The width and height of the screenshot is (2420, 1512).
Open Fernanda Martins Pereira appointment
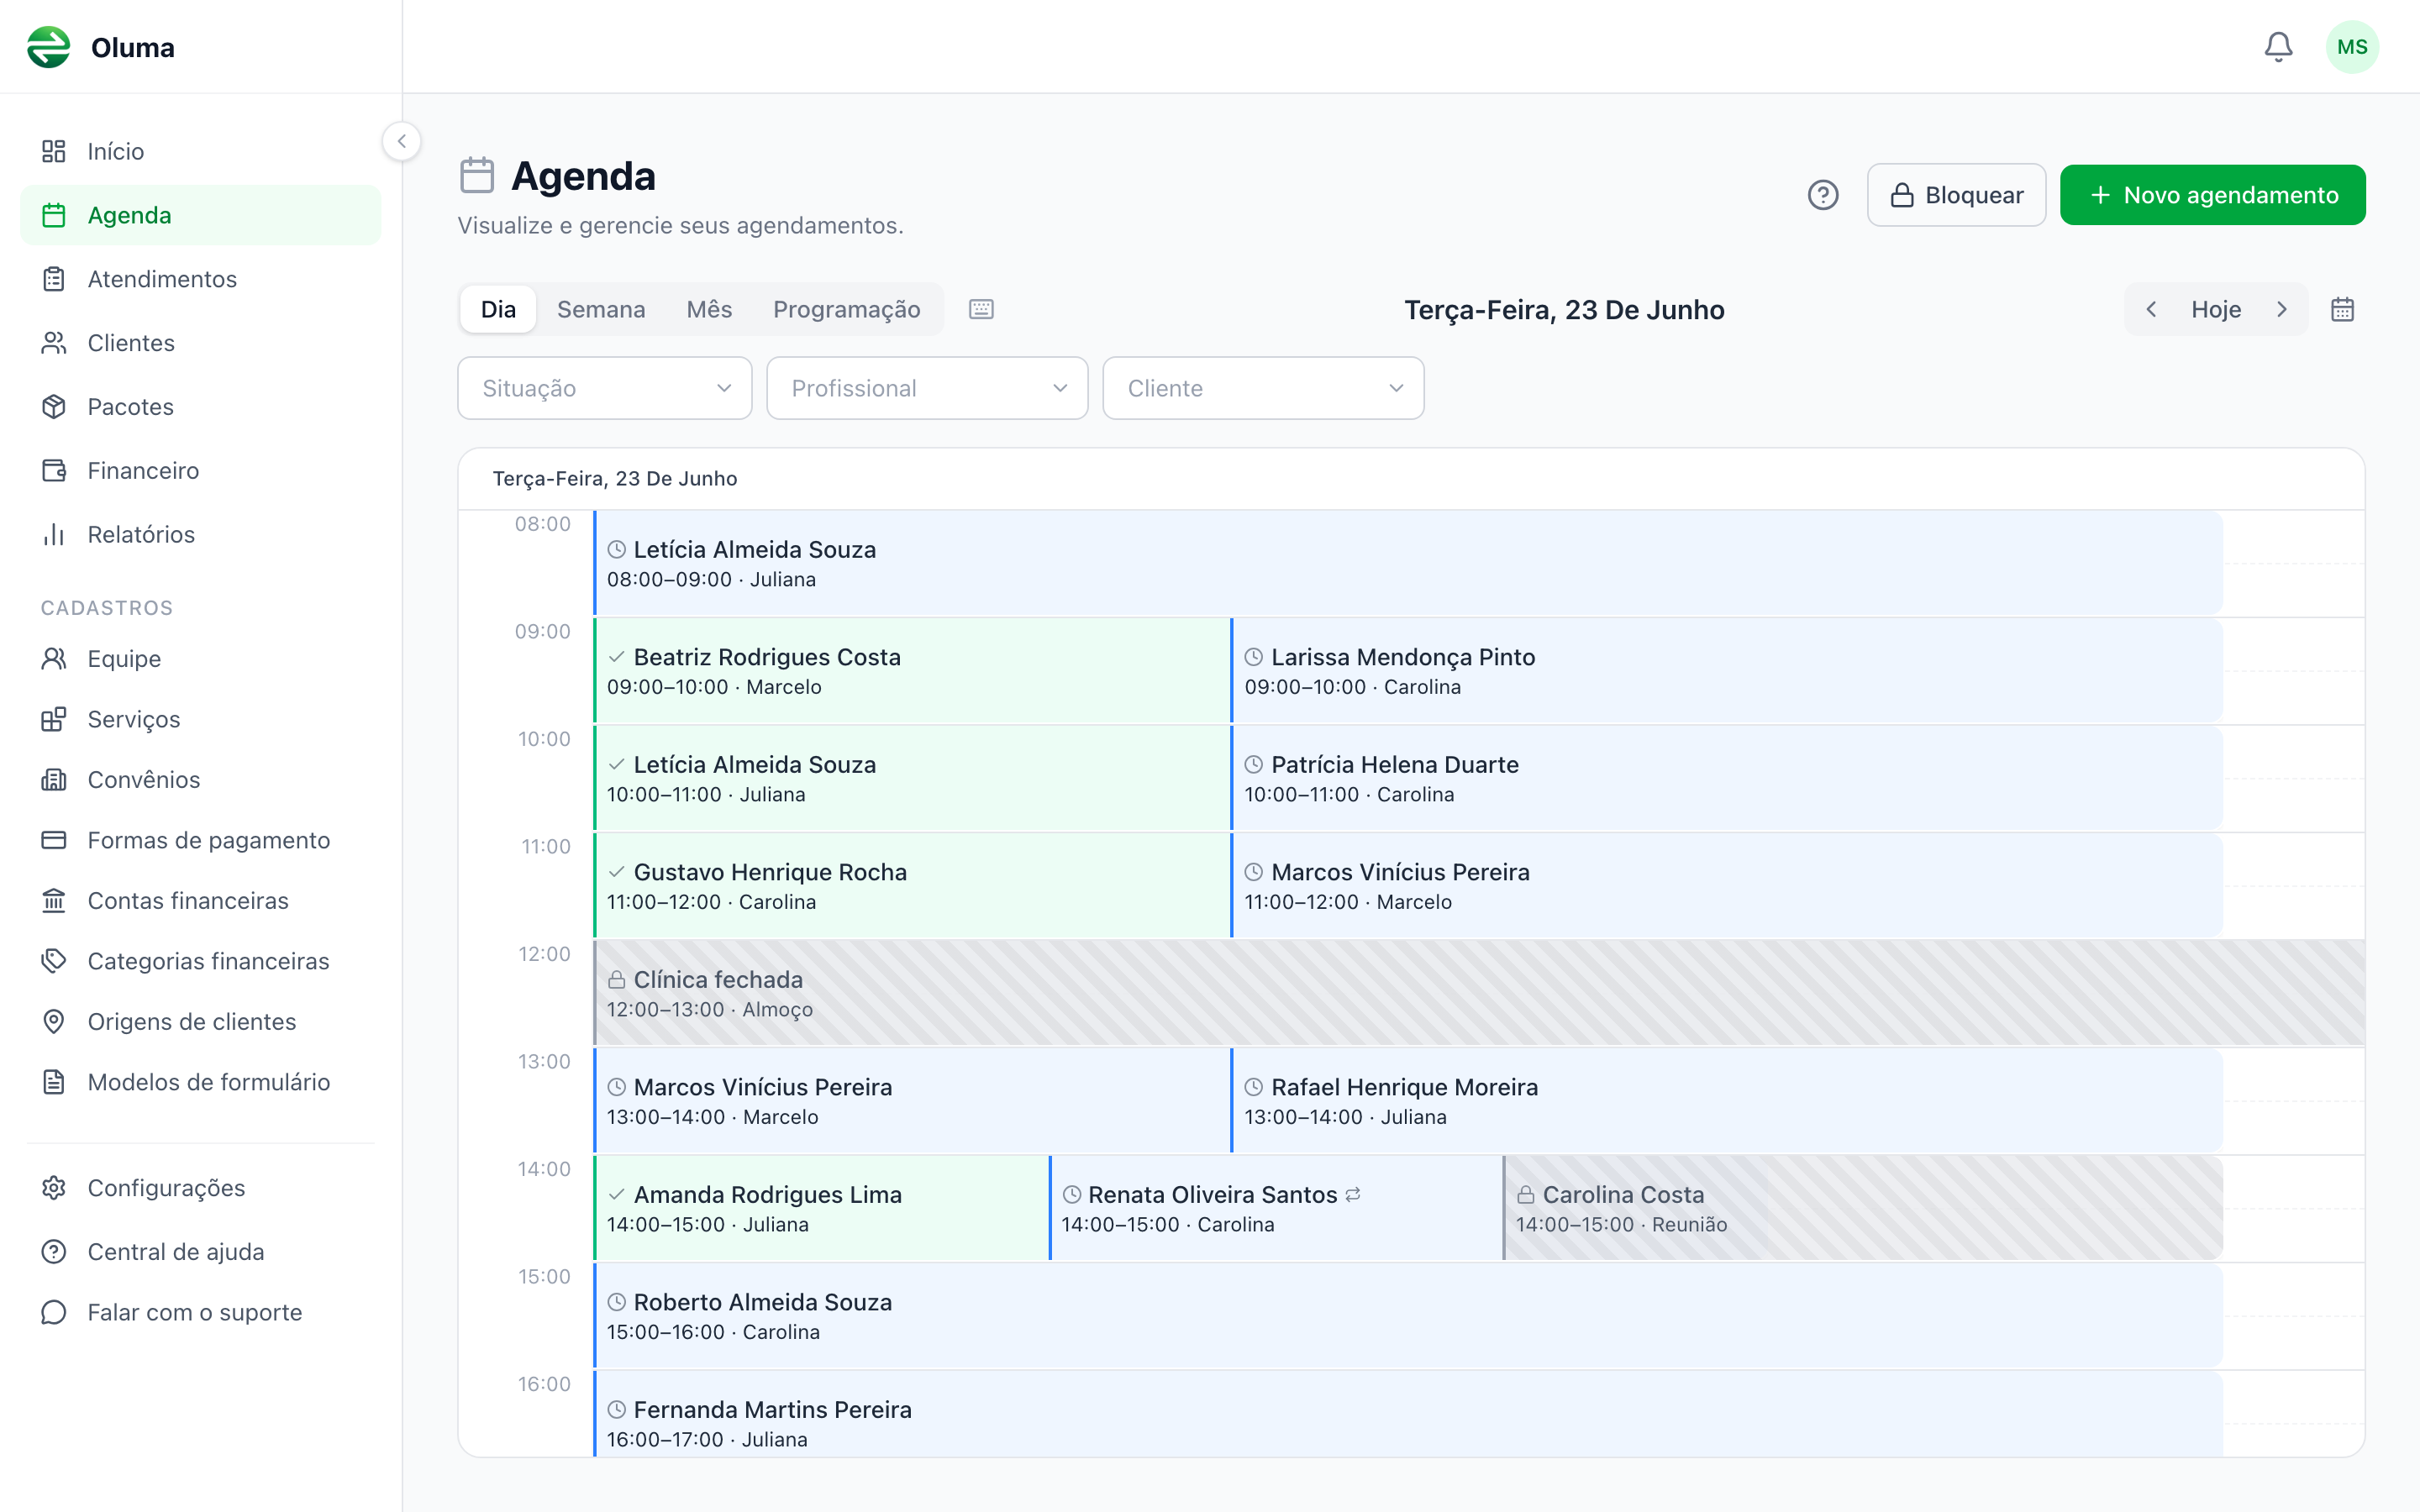click(1408, 1414)
